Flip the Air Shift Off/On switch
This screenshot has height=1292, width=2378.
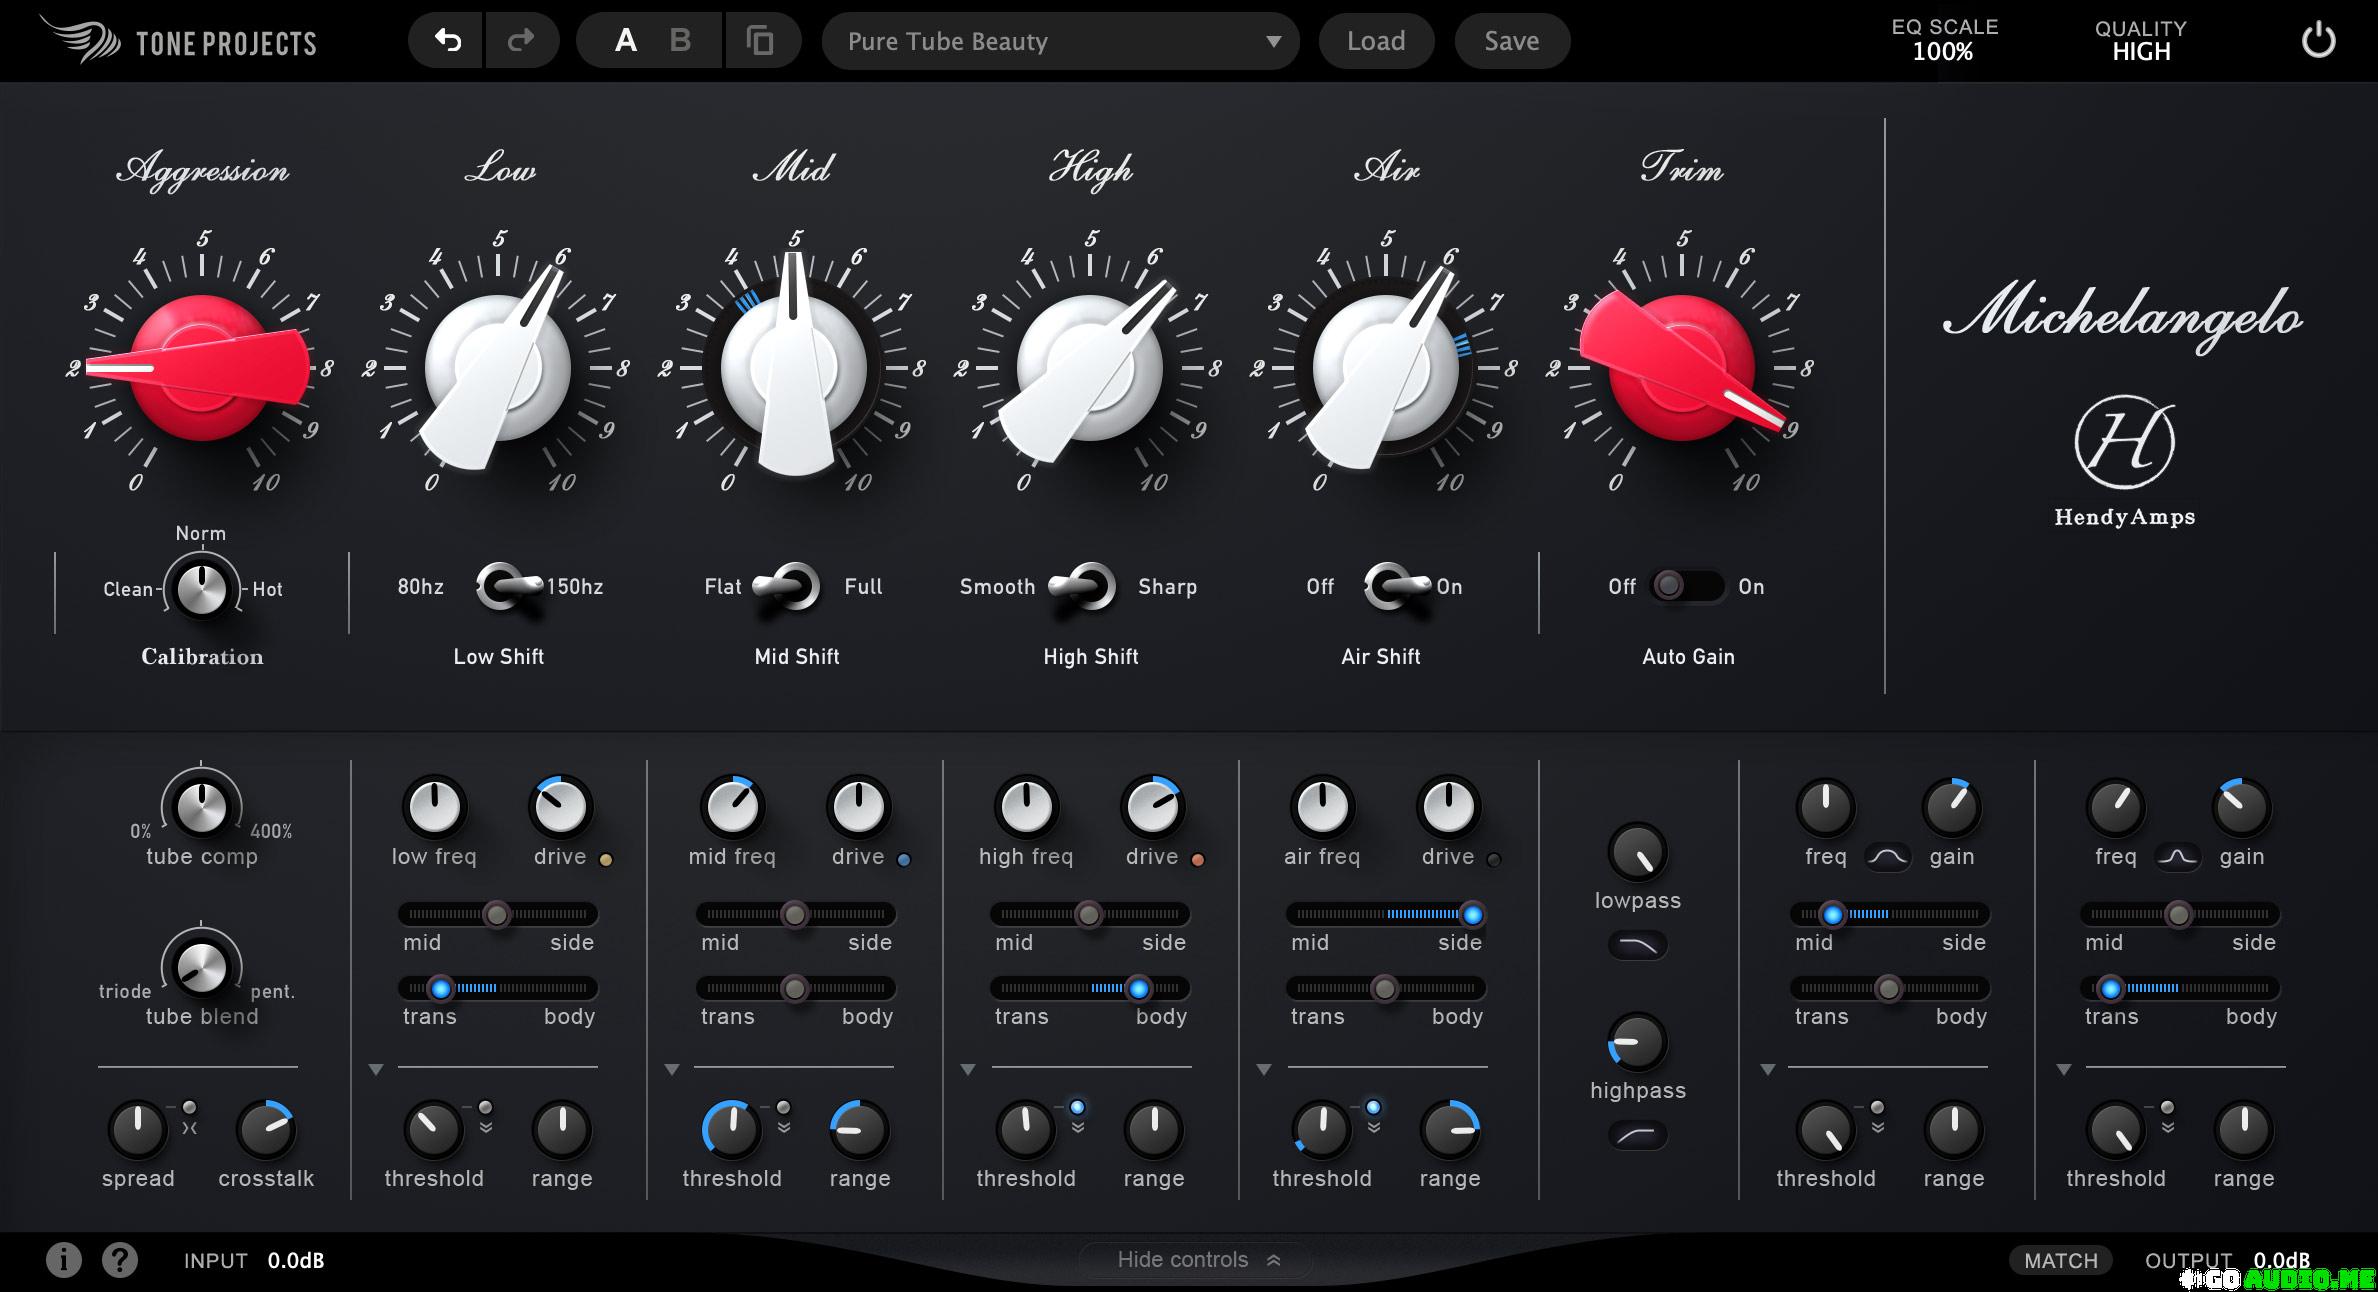click(1396, 586)
